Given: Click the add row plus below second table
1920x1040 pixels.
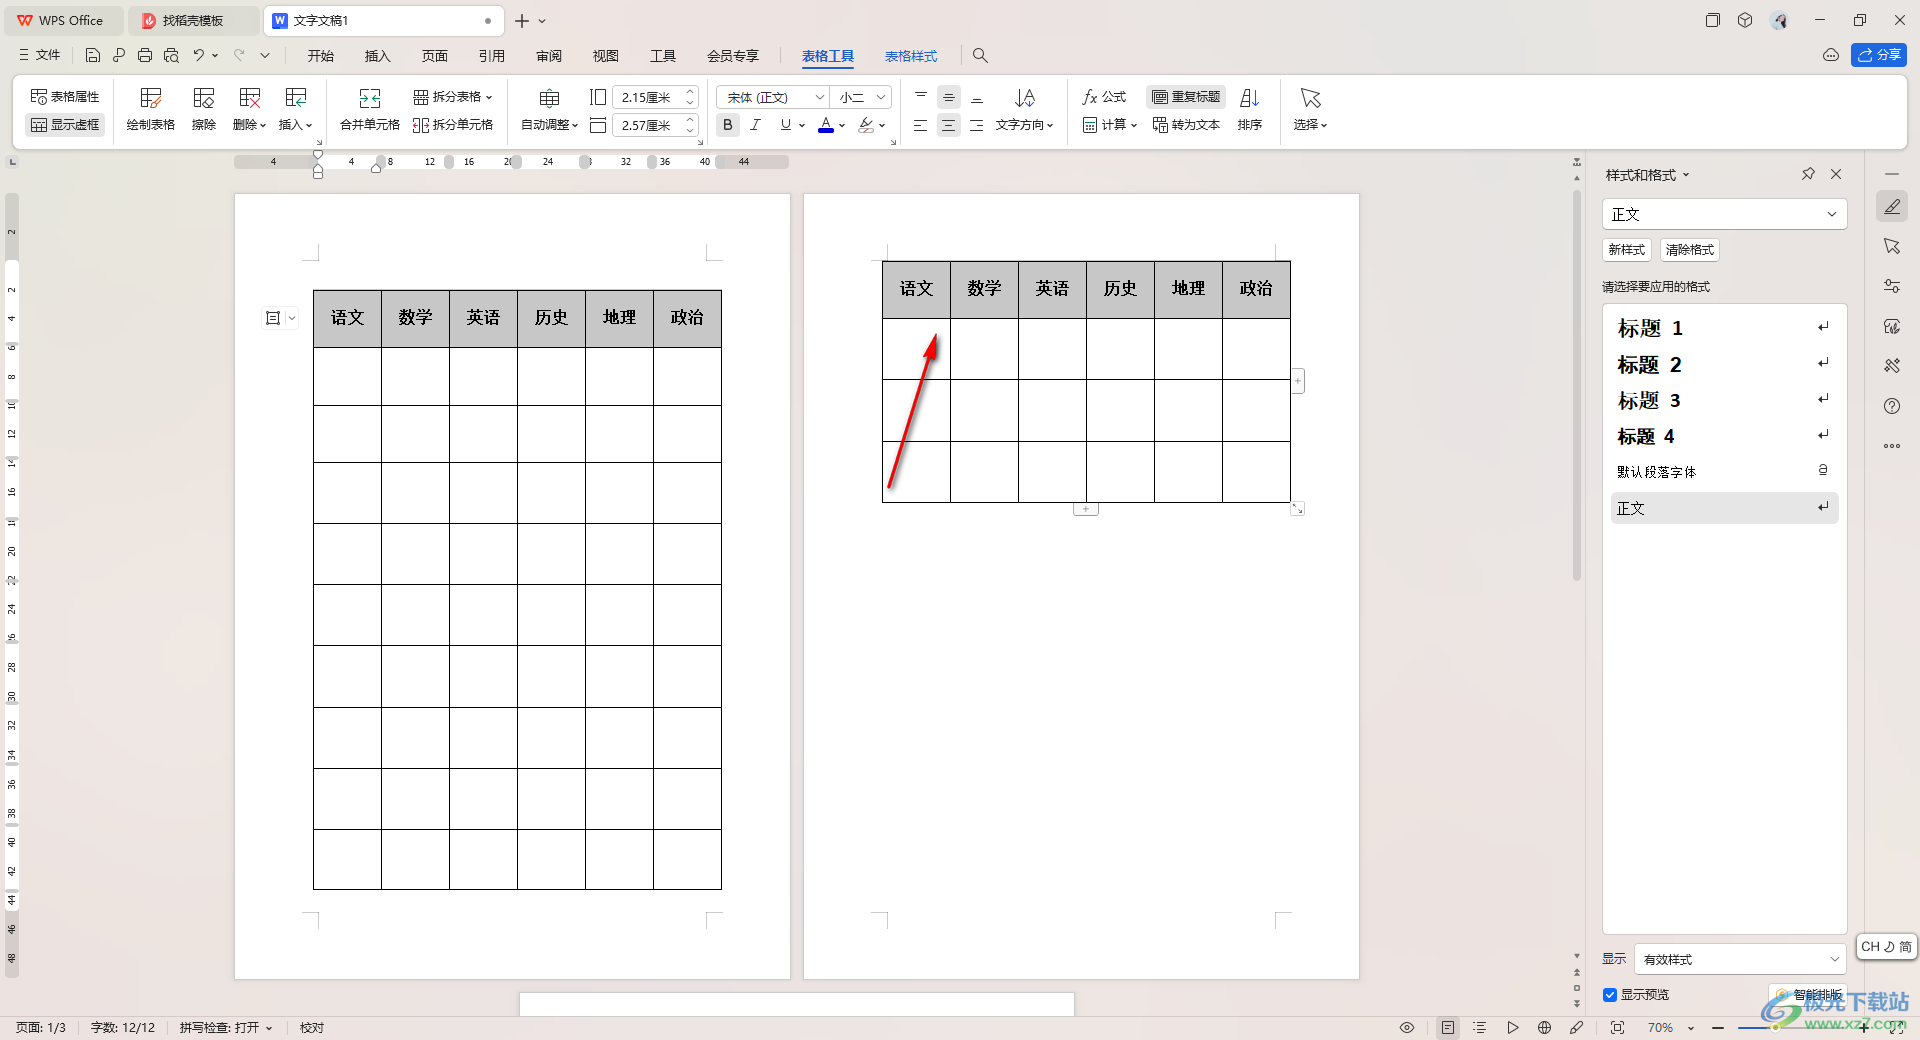Looking at the screenshot, I should [x=1086, y=509].
